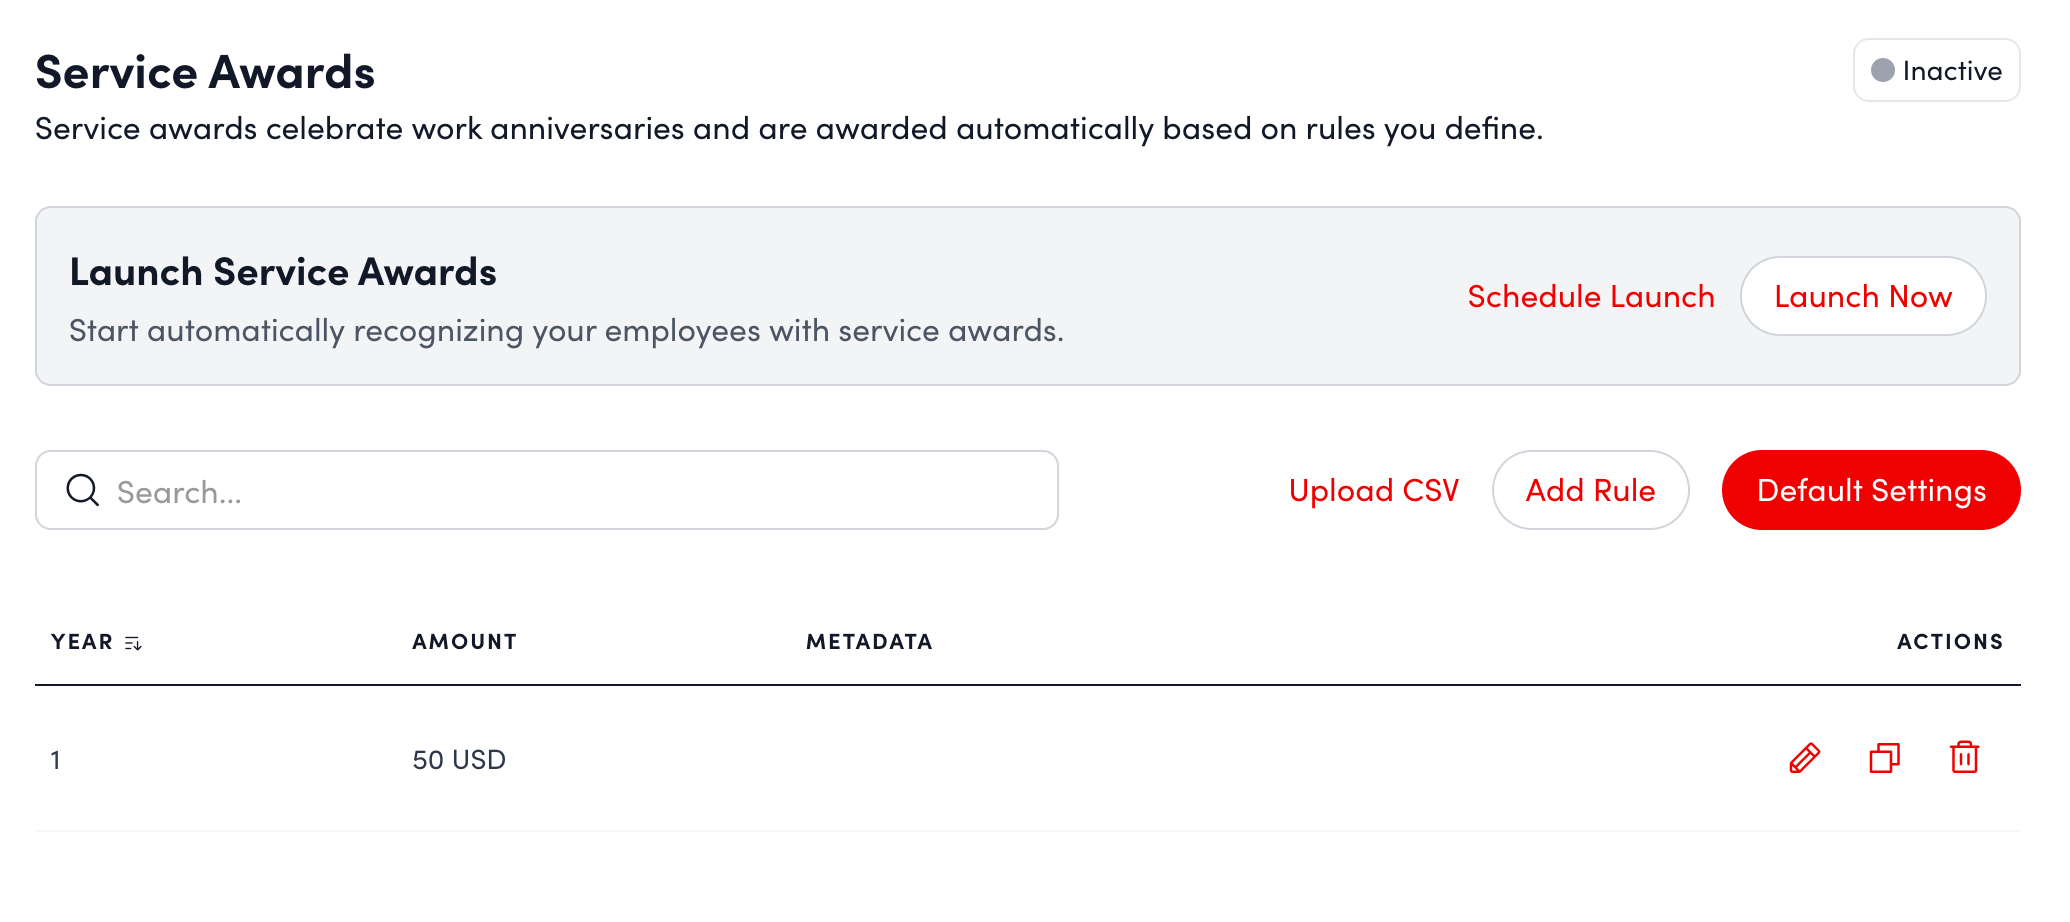This screenshot has height=922, width=2070.
Task: Click the 50 USD amount cell
Action: pos(459,760)
